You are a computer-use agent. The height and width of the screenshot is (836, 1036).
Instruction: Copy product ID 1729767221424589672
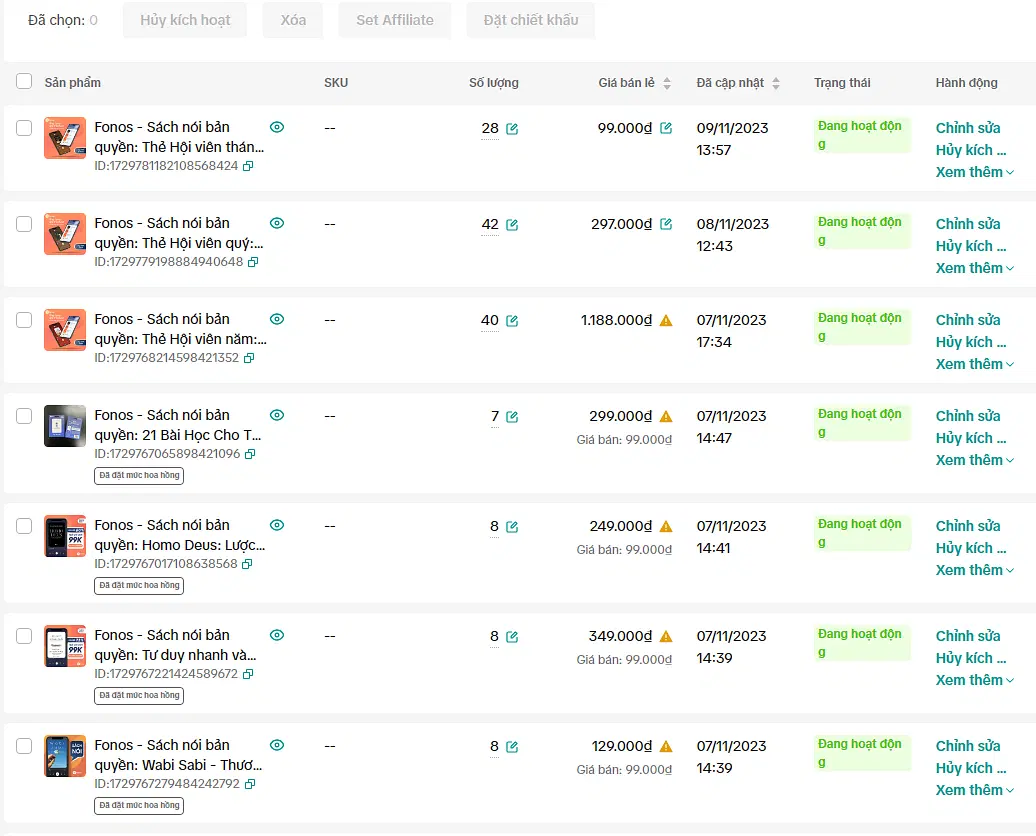point(248,674)
